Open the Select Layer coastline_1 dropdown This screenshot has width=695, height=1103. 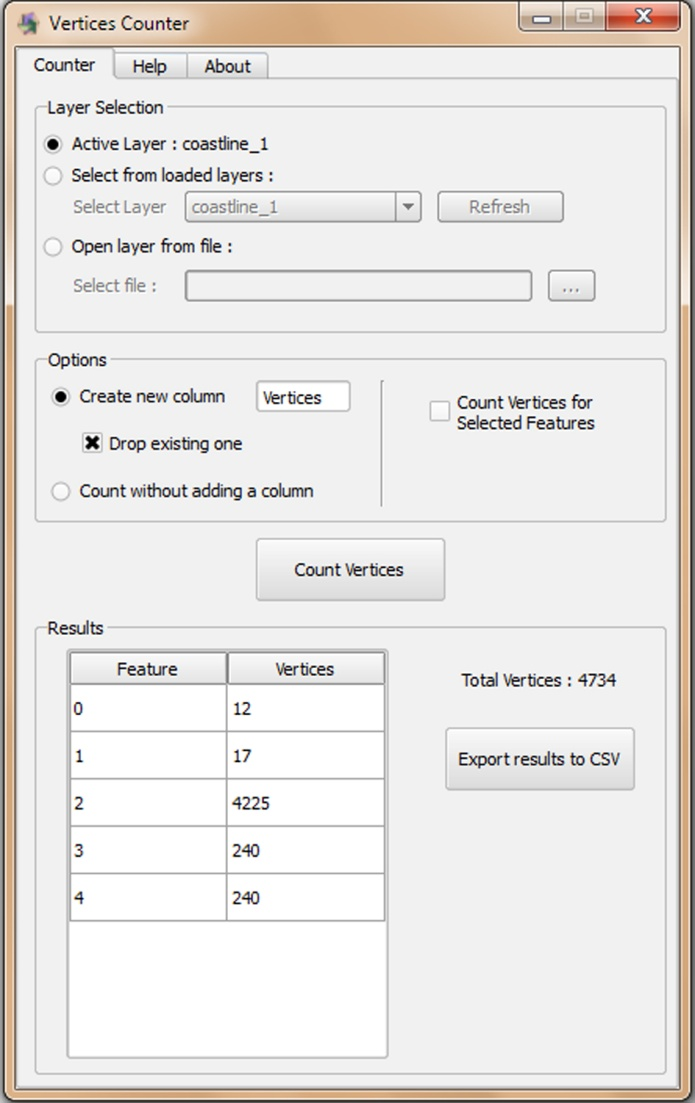click(x=303, y=207)
